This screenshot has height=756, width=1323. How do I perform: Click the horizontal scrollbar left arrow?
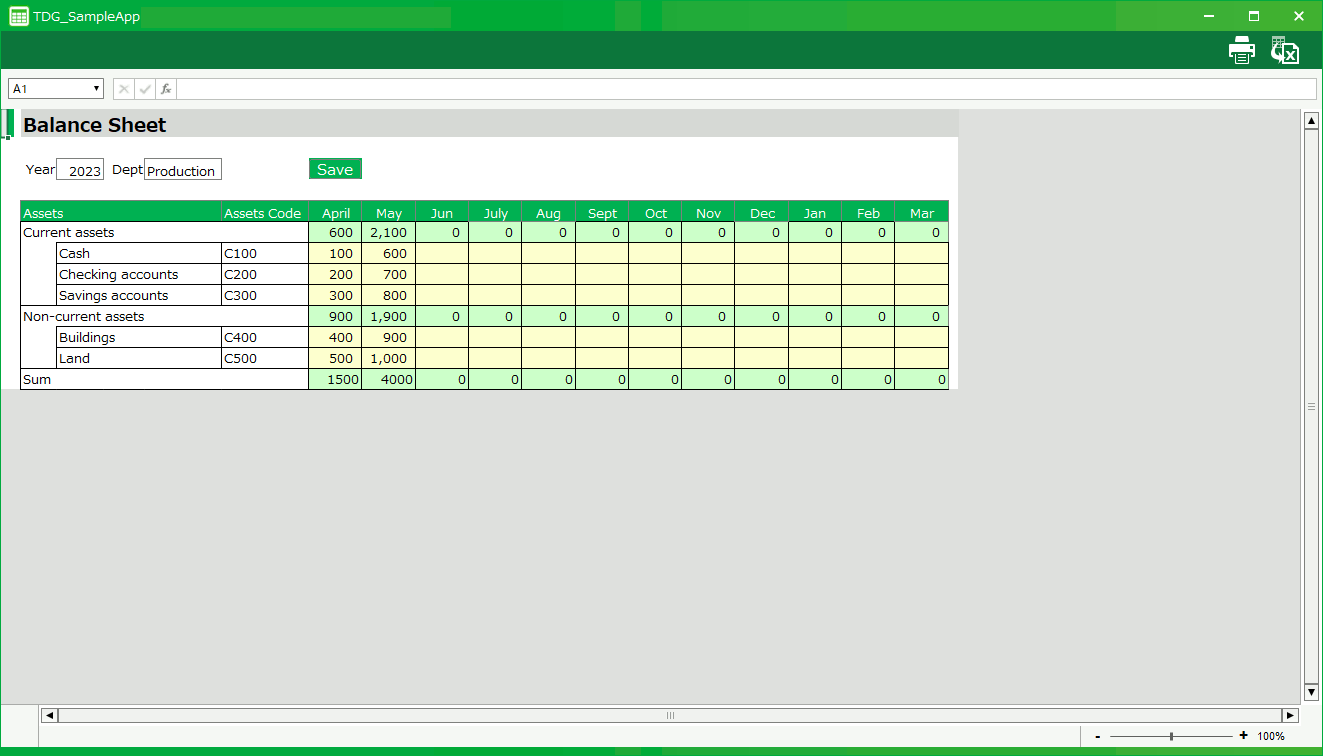tap(49, 715)
